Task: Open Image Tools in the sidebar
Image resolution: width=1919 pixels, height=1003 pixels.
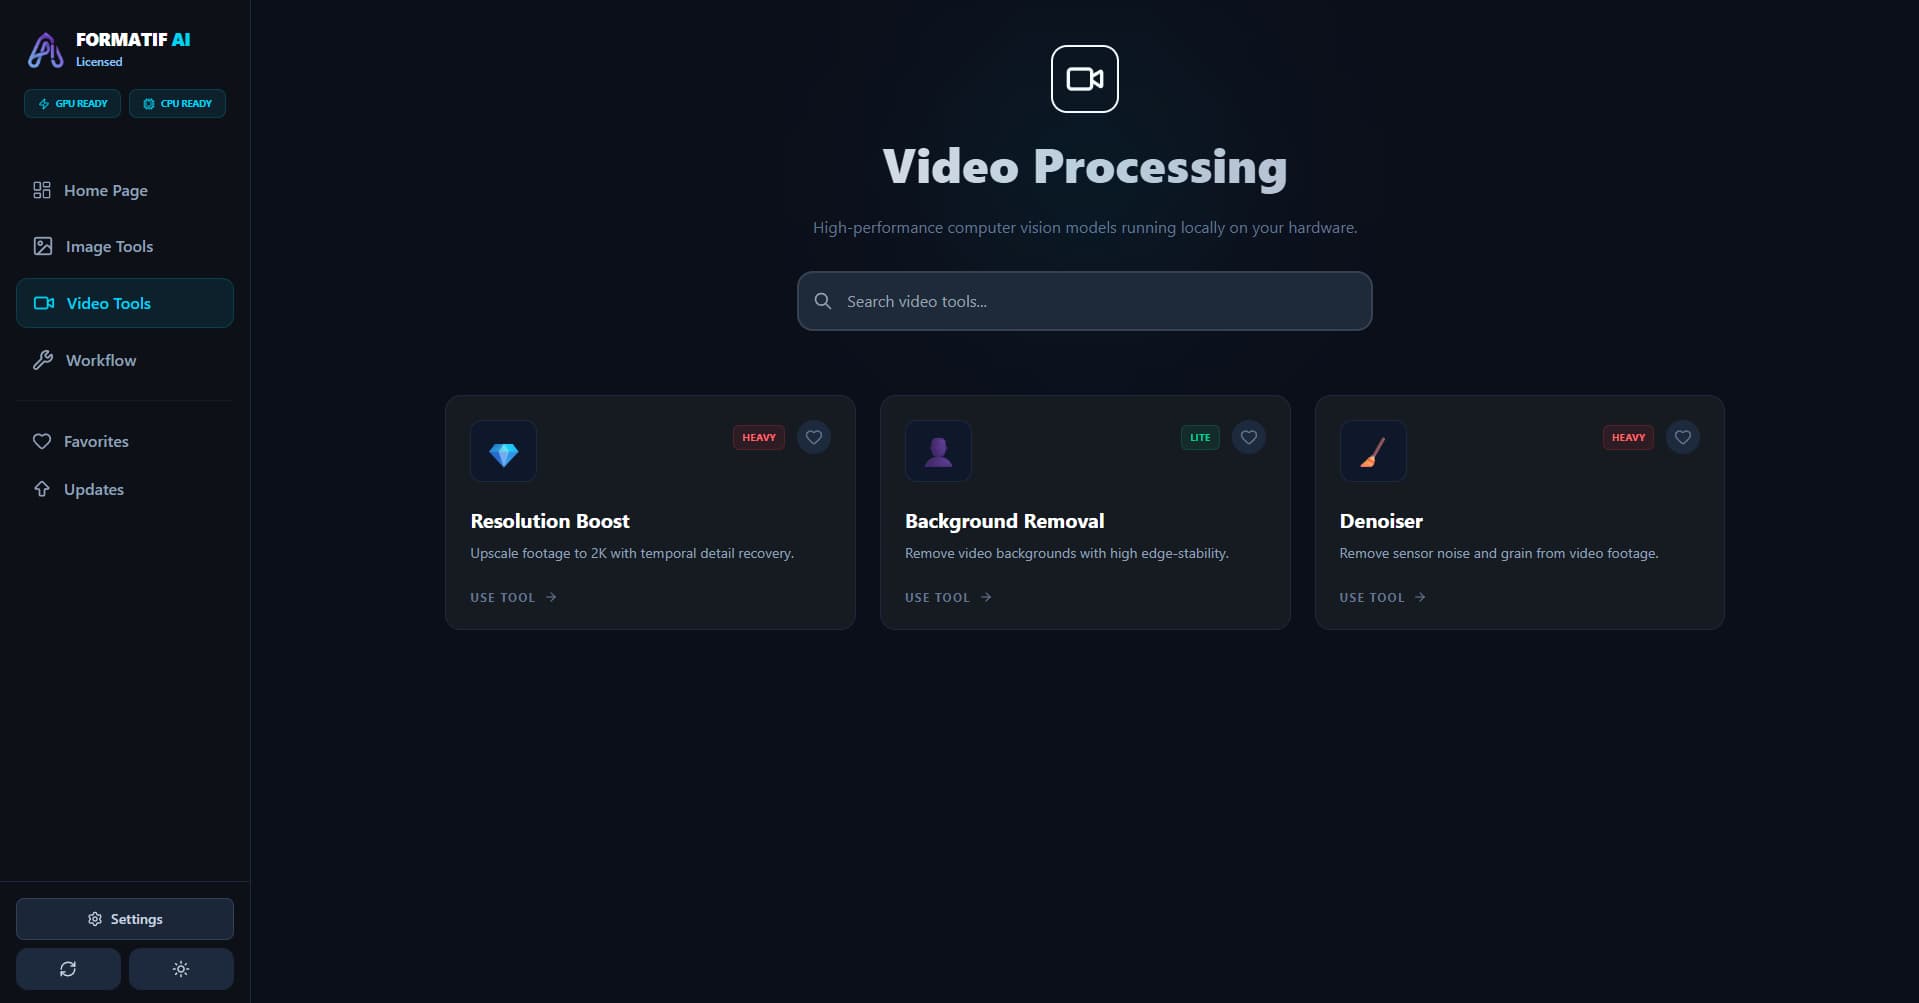Action: 125,246
